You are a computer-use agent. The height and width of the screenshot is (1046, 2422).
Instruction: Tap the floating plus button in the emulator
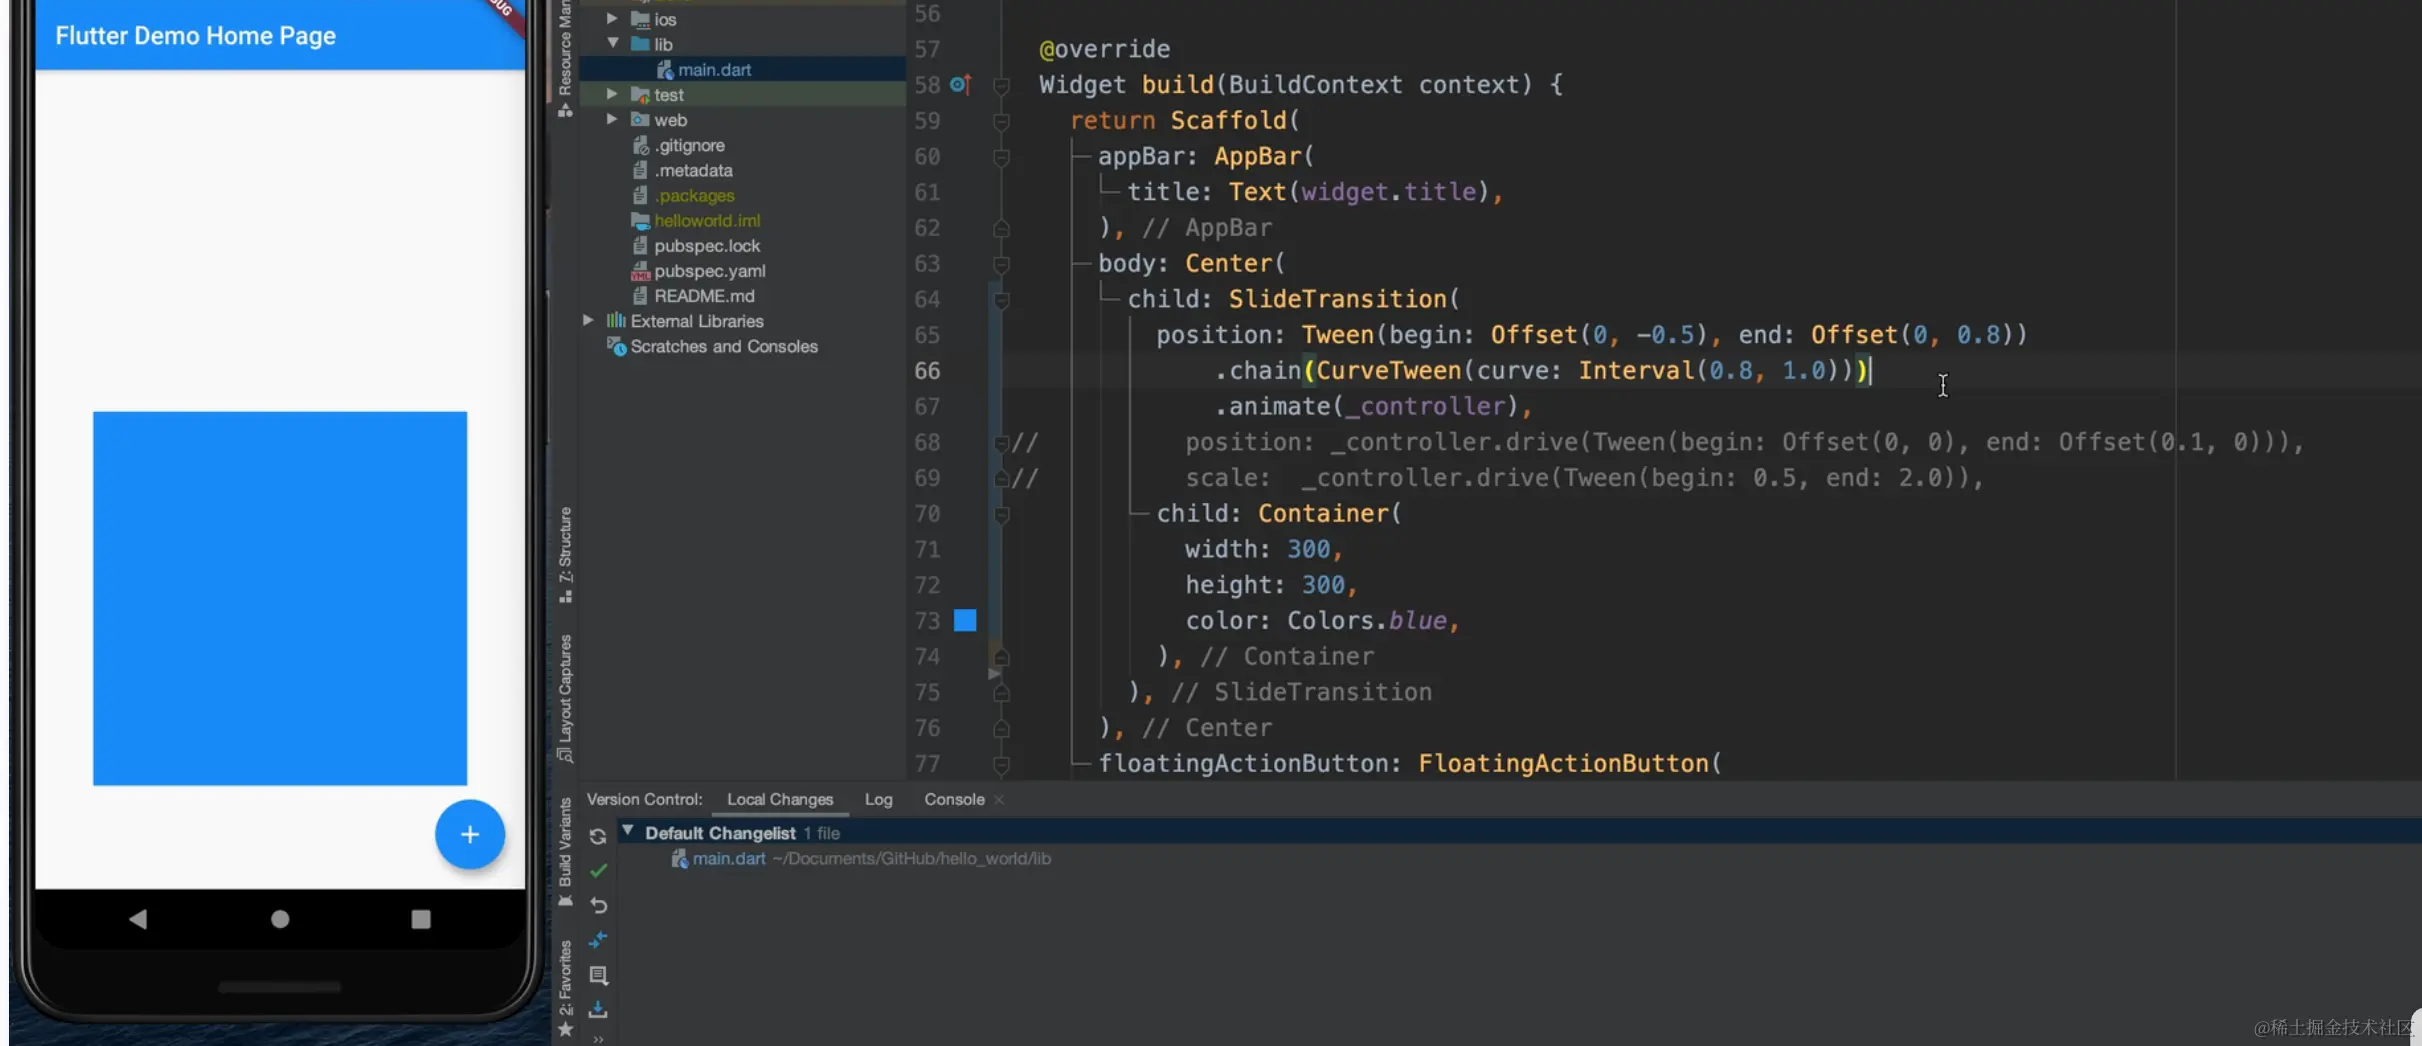(x=469, y=834)
